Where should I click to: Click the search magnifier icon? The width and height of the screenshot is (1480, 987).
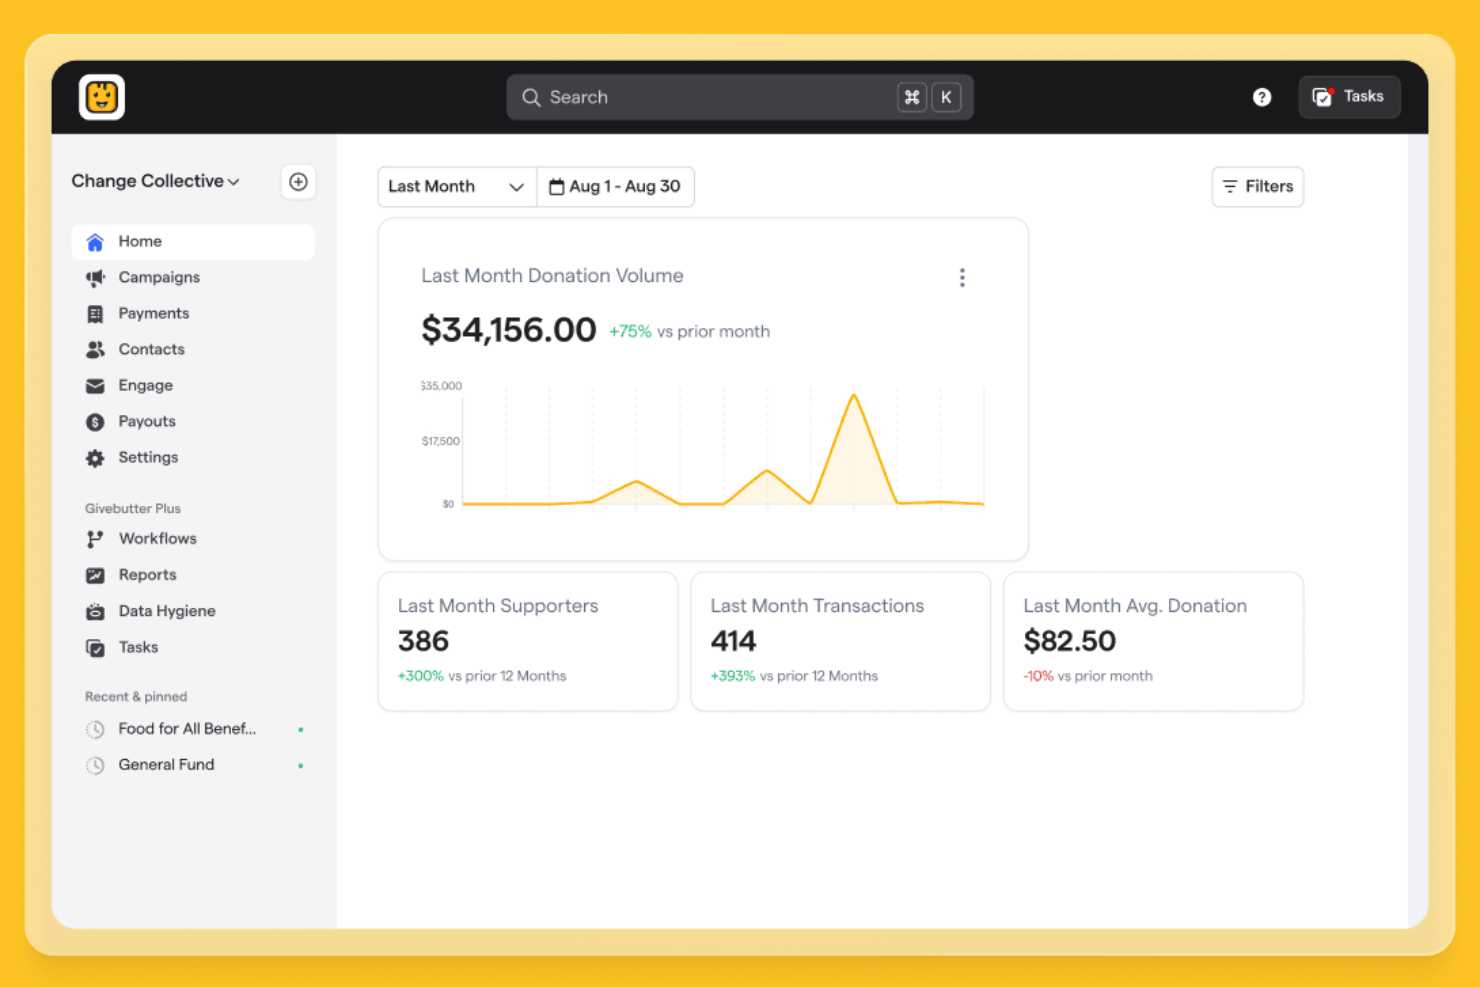pyautogui.click(x=531, y=96)
